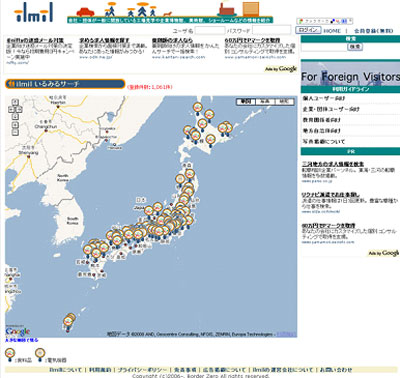Open 企業・団体ユーザー向け guideline

(x=331, y=109)
